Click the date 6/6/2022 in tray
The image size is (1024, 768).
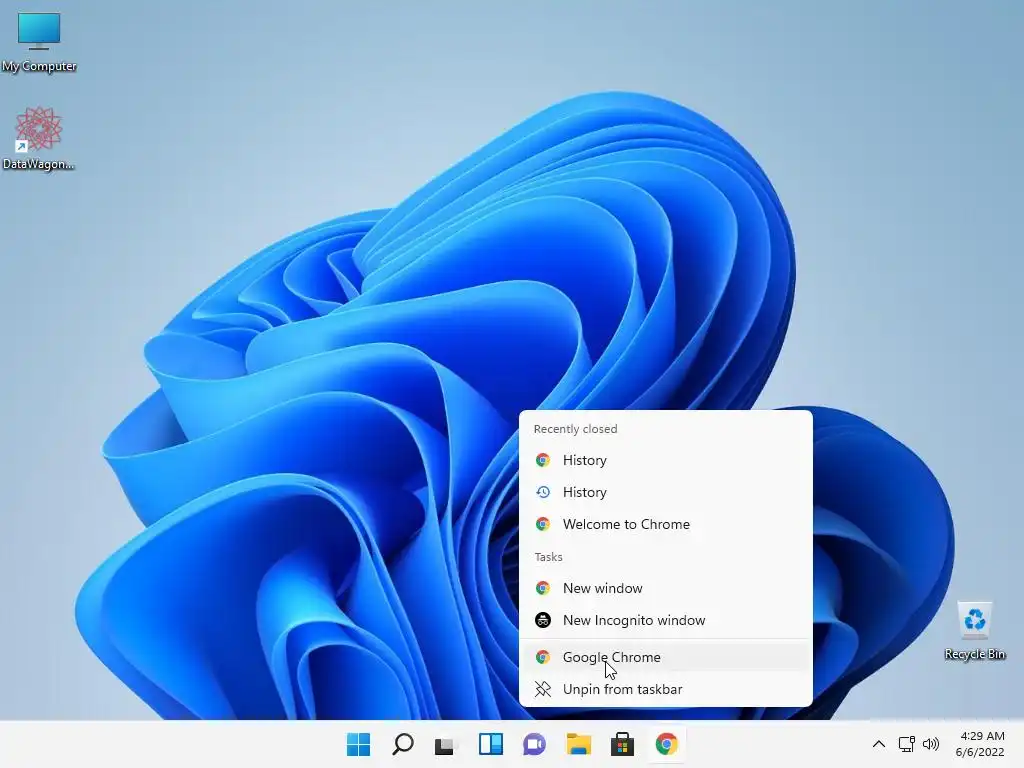coord(980,752)
